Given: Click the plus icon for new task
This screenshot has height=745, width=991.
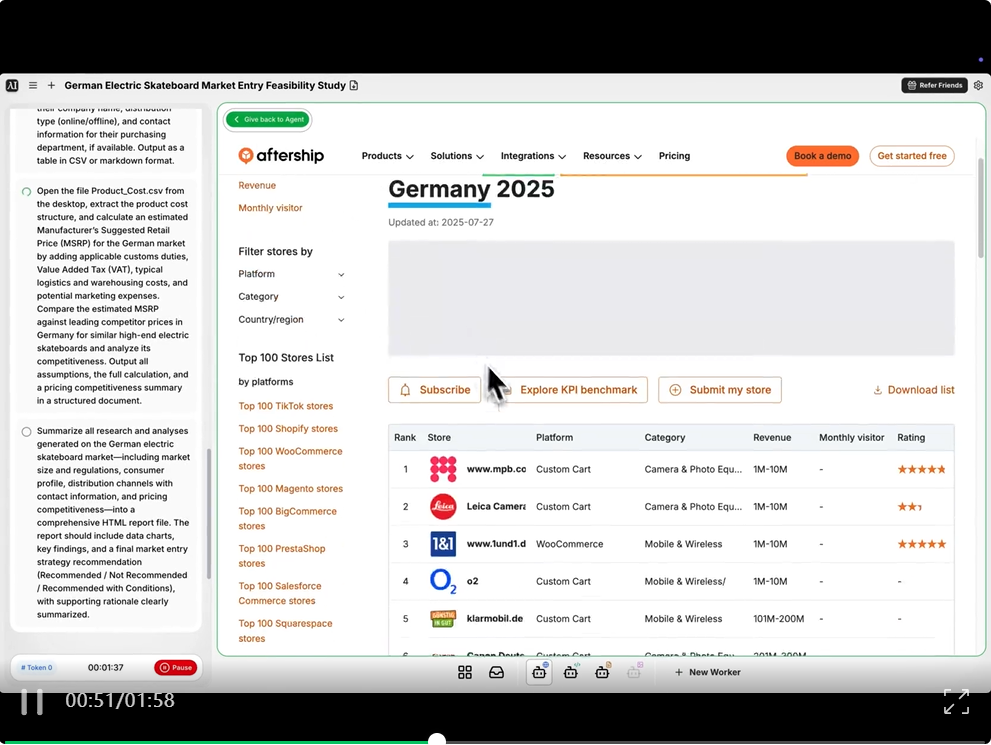Looking at the screenshot, I should point(51,85).
